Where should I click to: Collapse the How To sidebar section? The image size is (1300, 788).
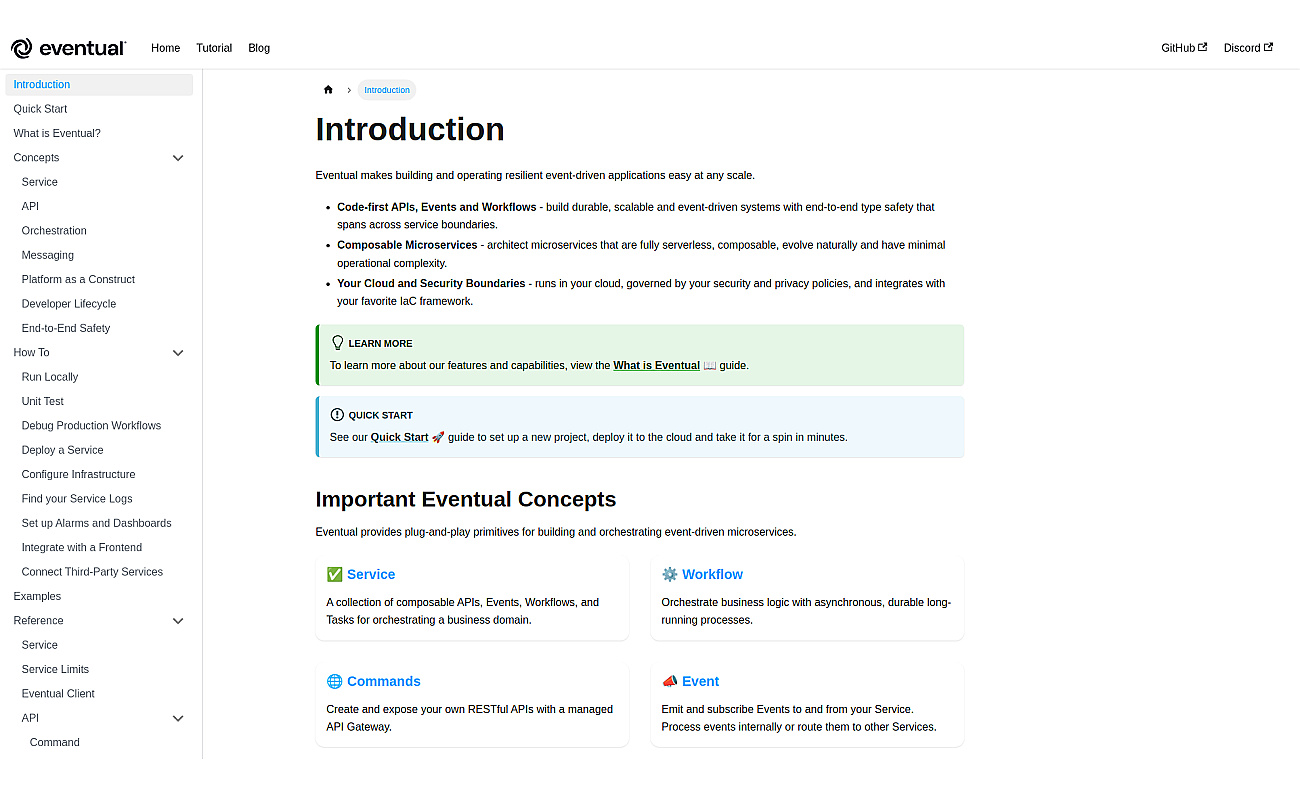click(178, 353)
